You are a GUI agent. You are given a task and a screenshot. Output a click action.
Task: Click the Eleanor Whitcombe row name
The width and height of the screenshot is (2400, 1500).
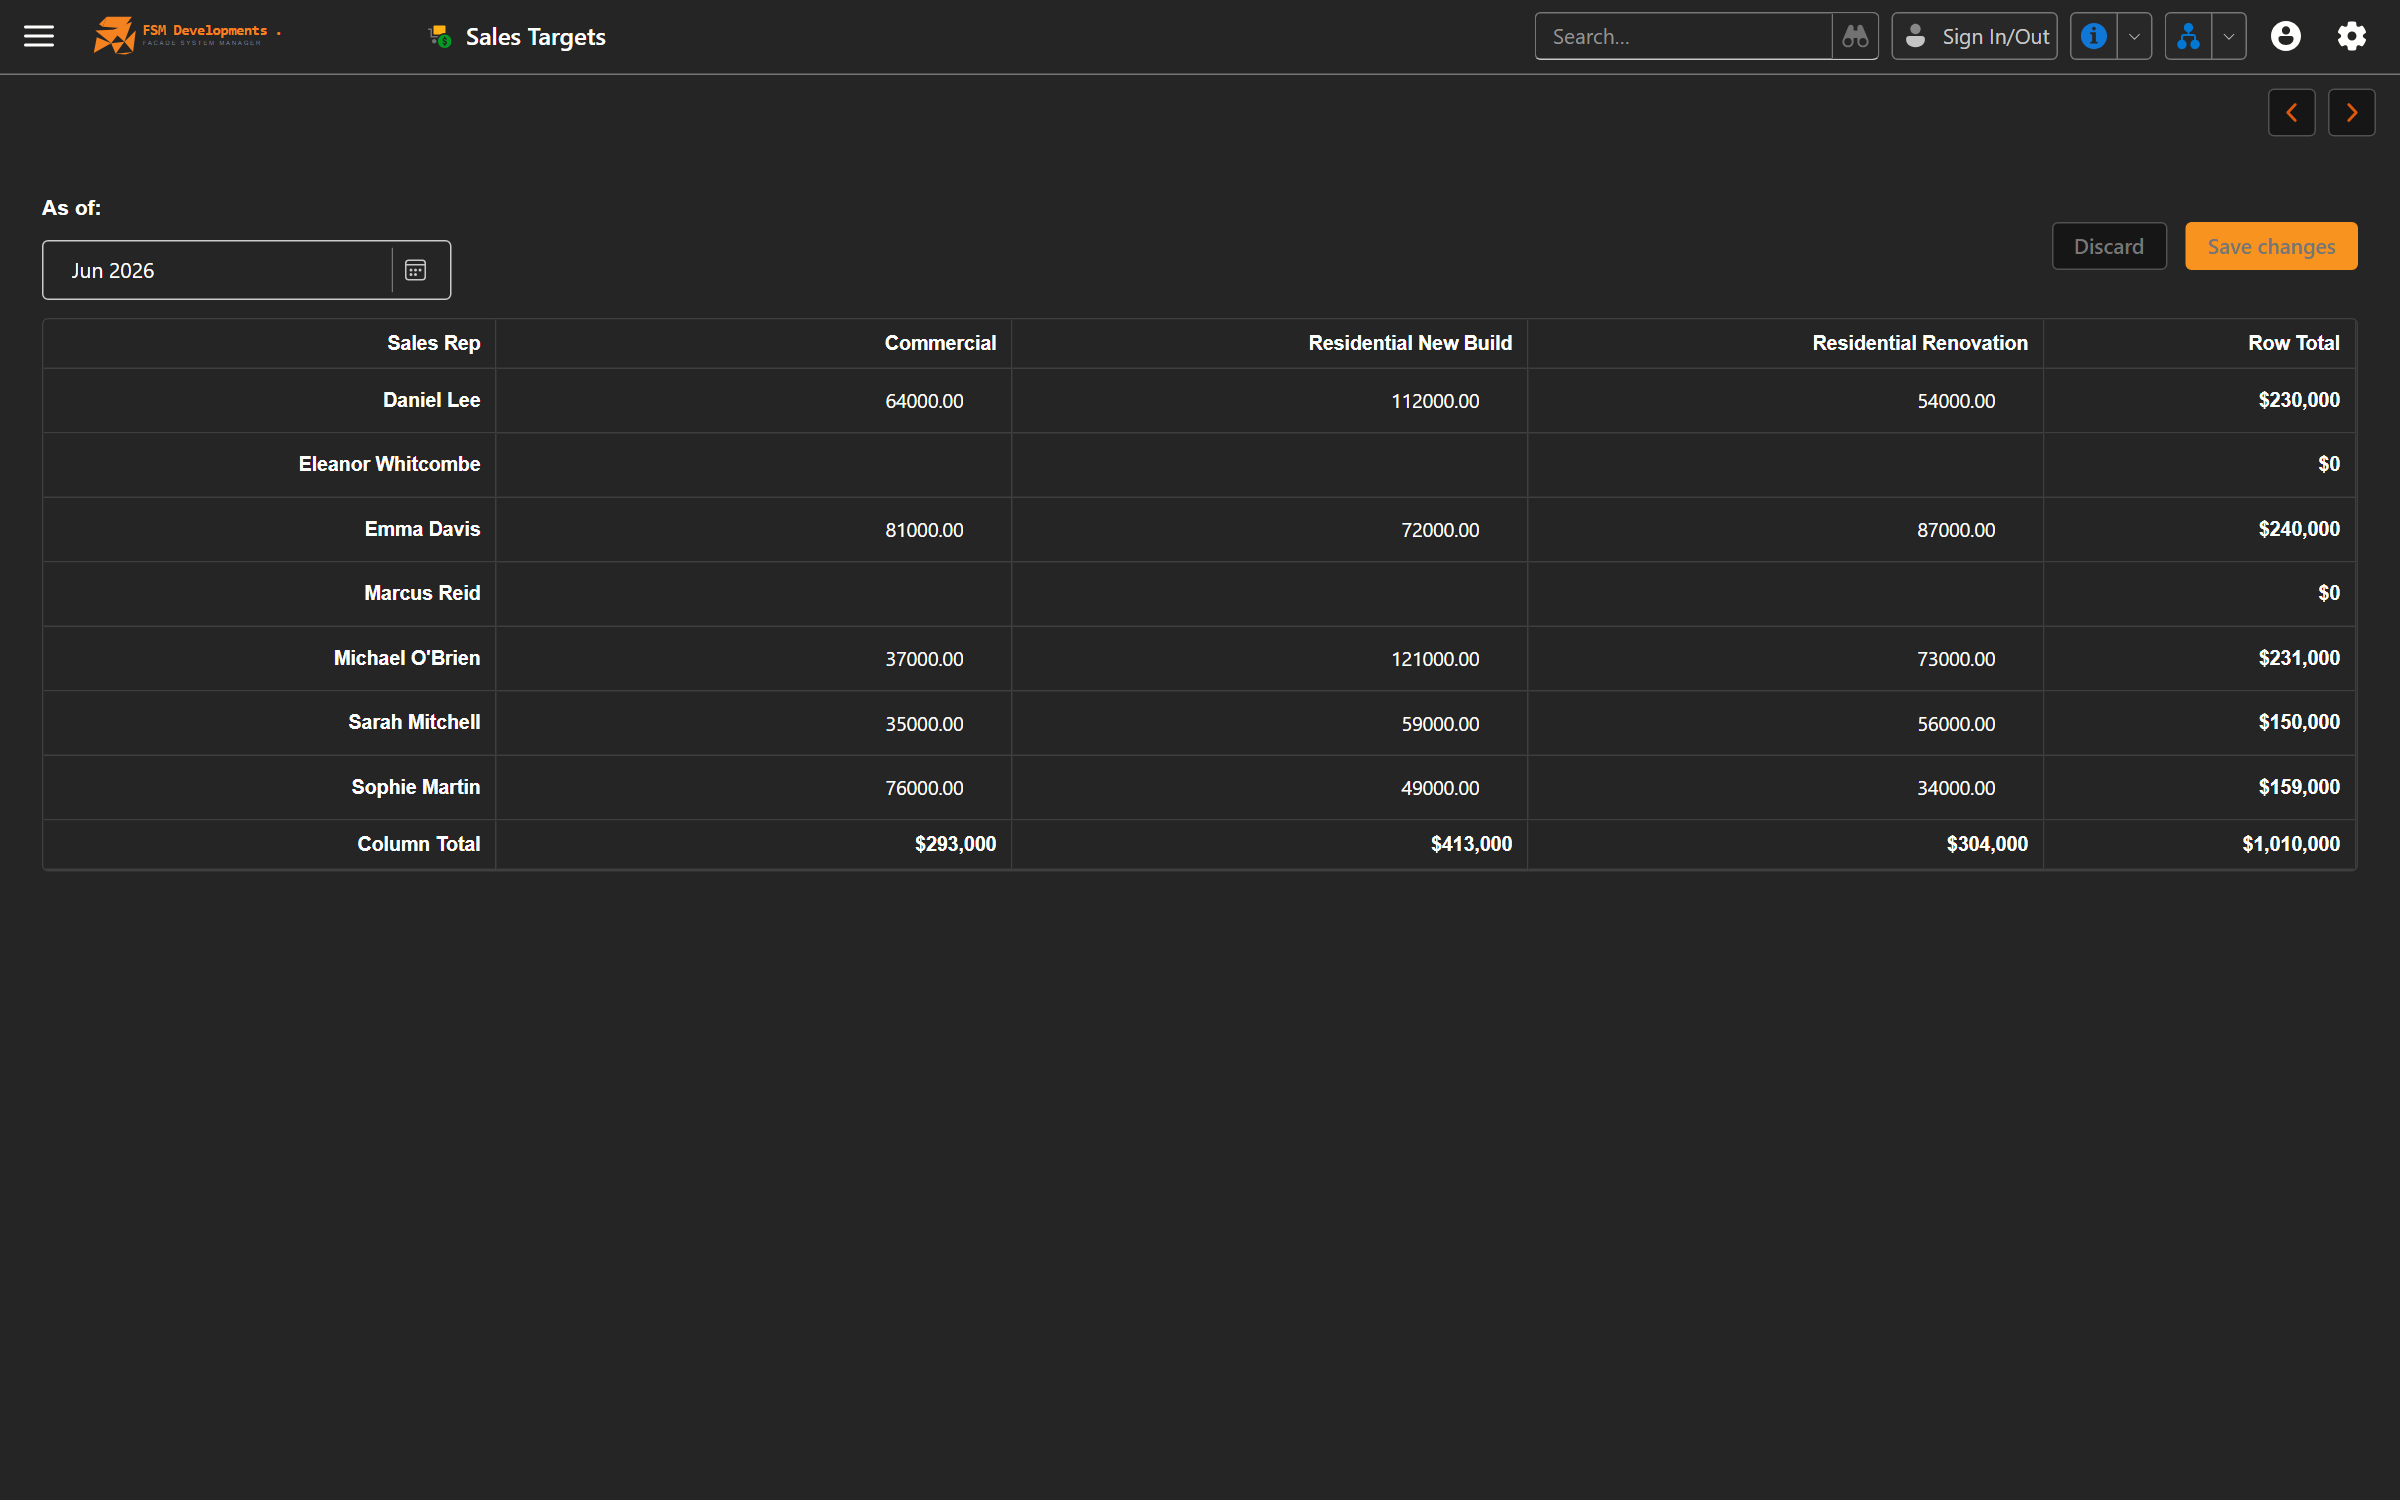[x=389, y=464]
